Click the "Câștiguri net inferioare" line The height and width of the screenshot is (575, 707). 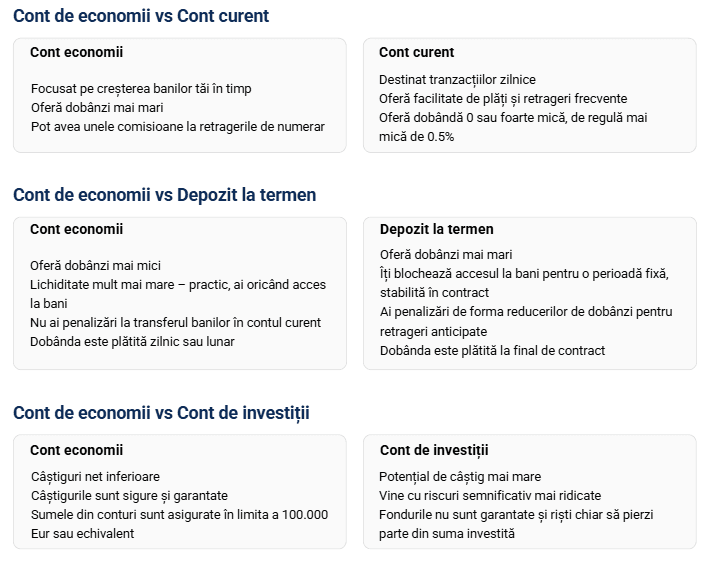[x=95, y=477]
